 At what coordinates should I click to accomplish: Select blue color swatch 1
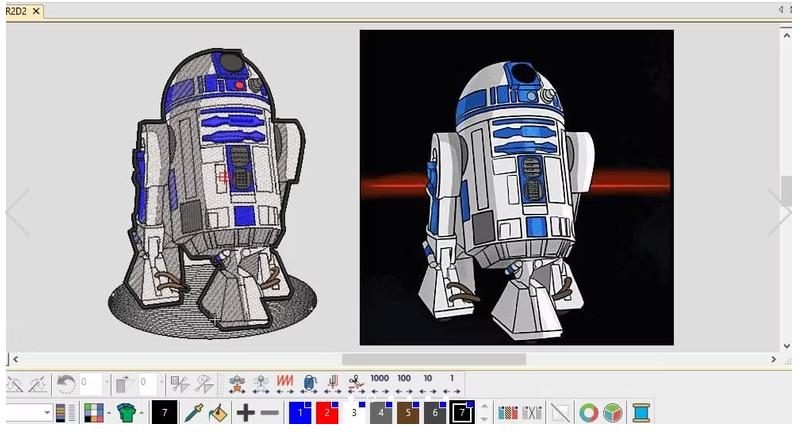[x=300, y=412]
